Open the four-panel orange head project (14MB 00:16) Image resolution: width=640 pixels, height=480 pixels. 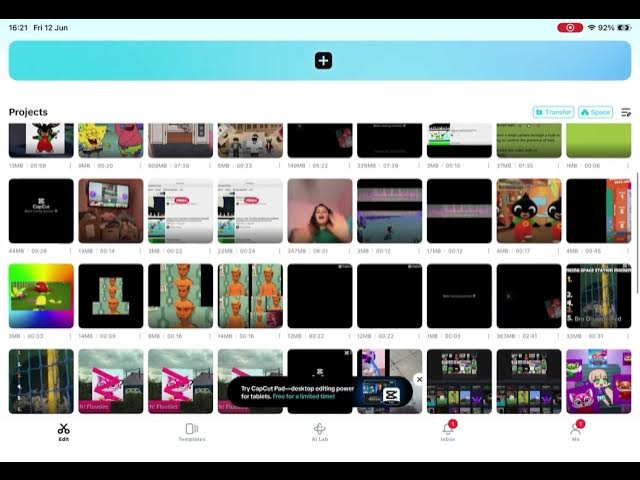(250, 296)
